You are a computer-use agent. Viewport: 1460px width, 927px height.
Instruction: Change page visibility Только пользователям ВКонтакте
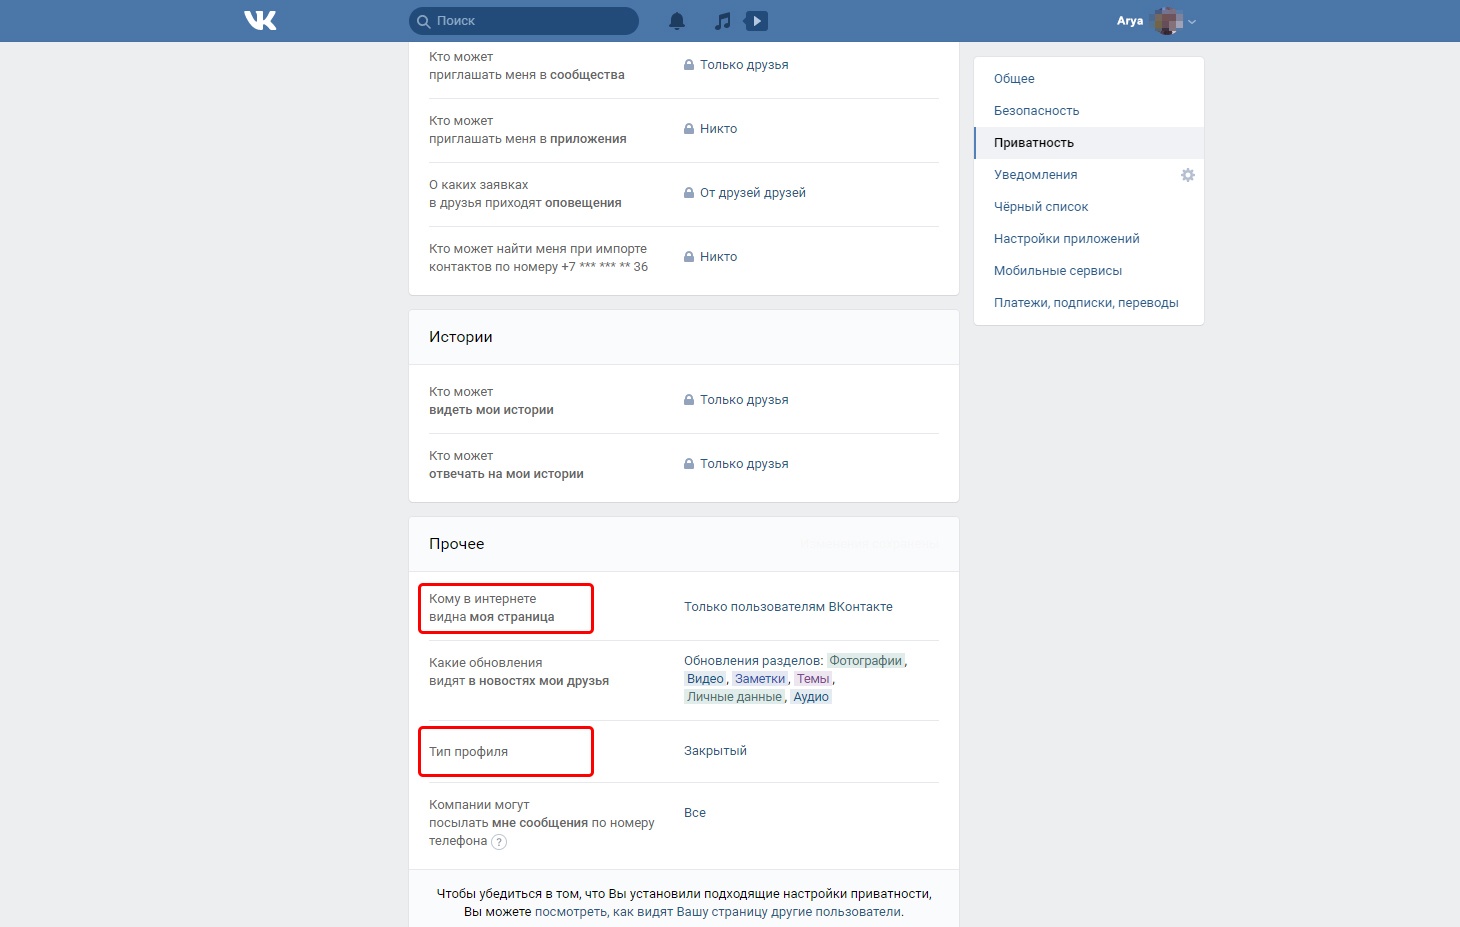point(788,607)
